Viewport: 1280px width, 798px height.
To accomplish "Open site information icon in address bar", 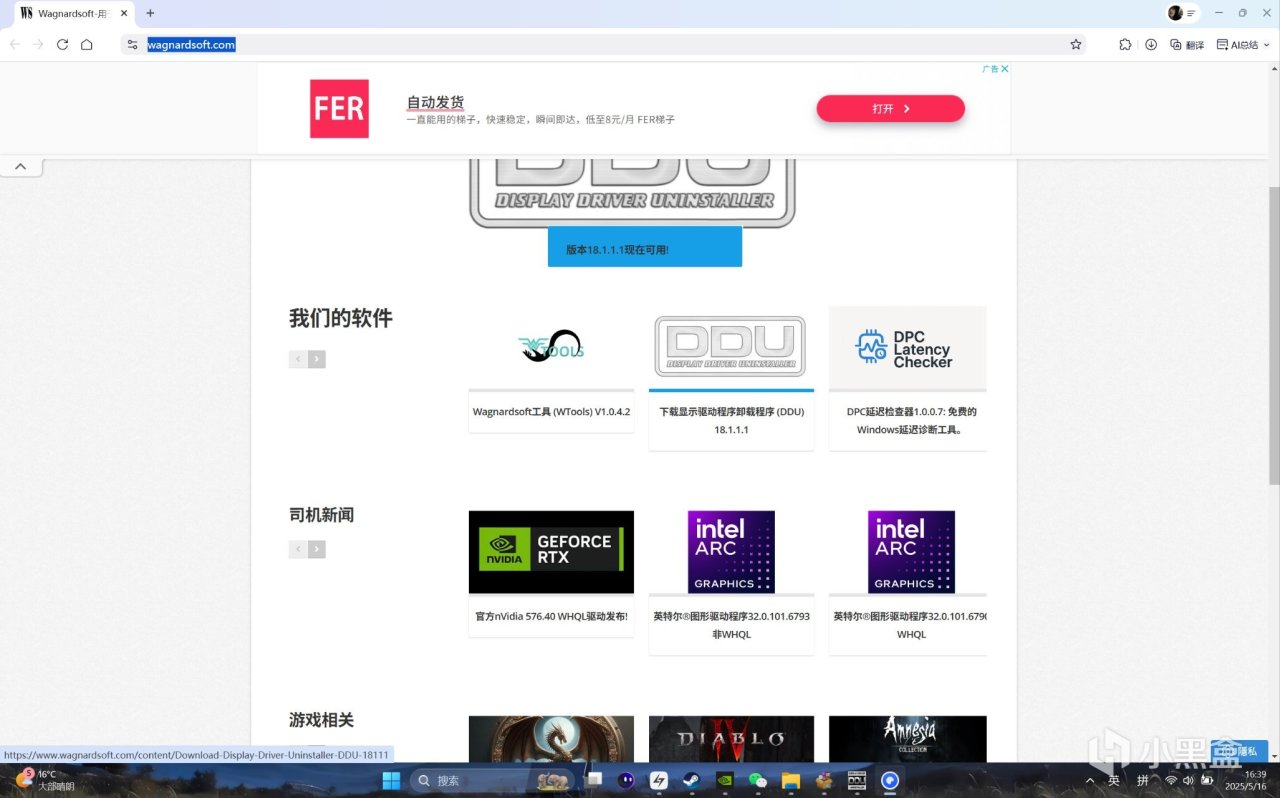I will point(132,44).
